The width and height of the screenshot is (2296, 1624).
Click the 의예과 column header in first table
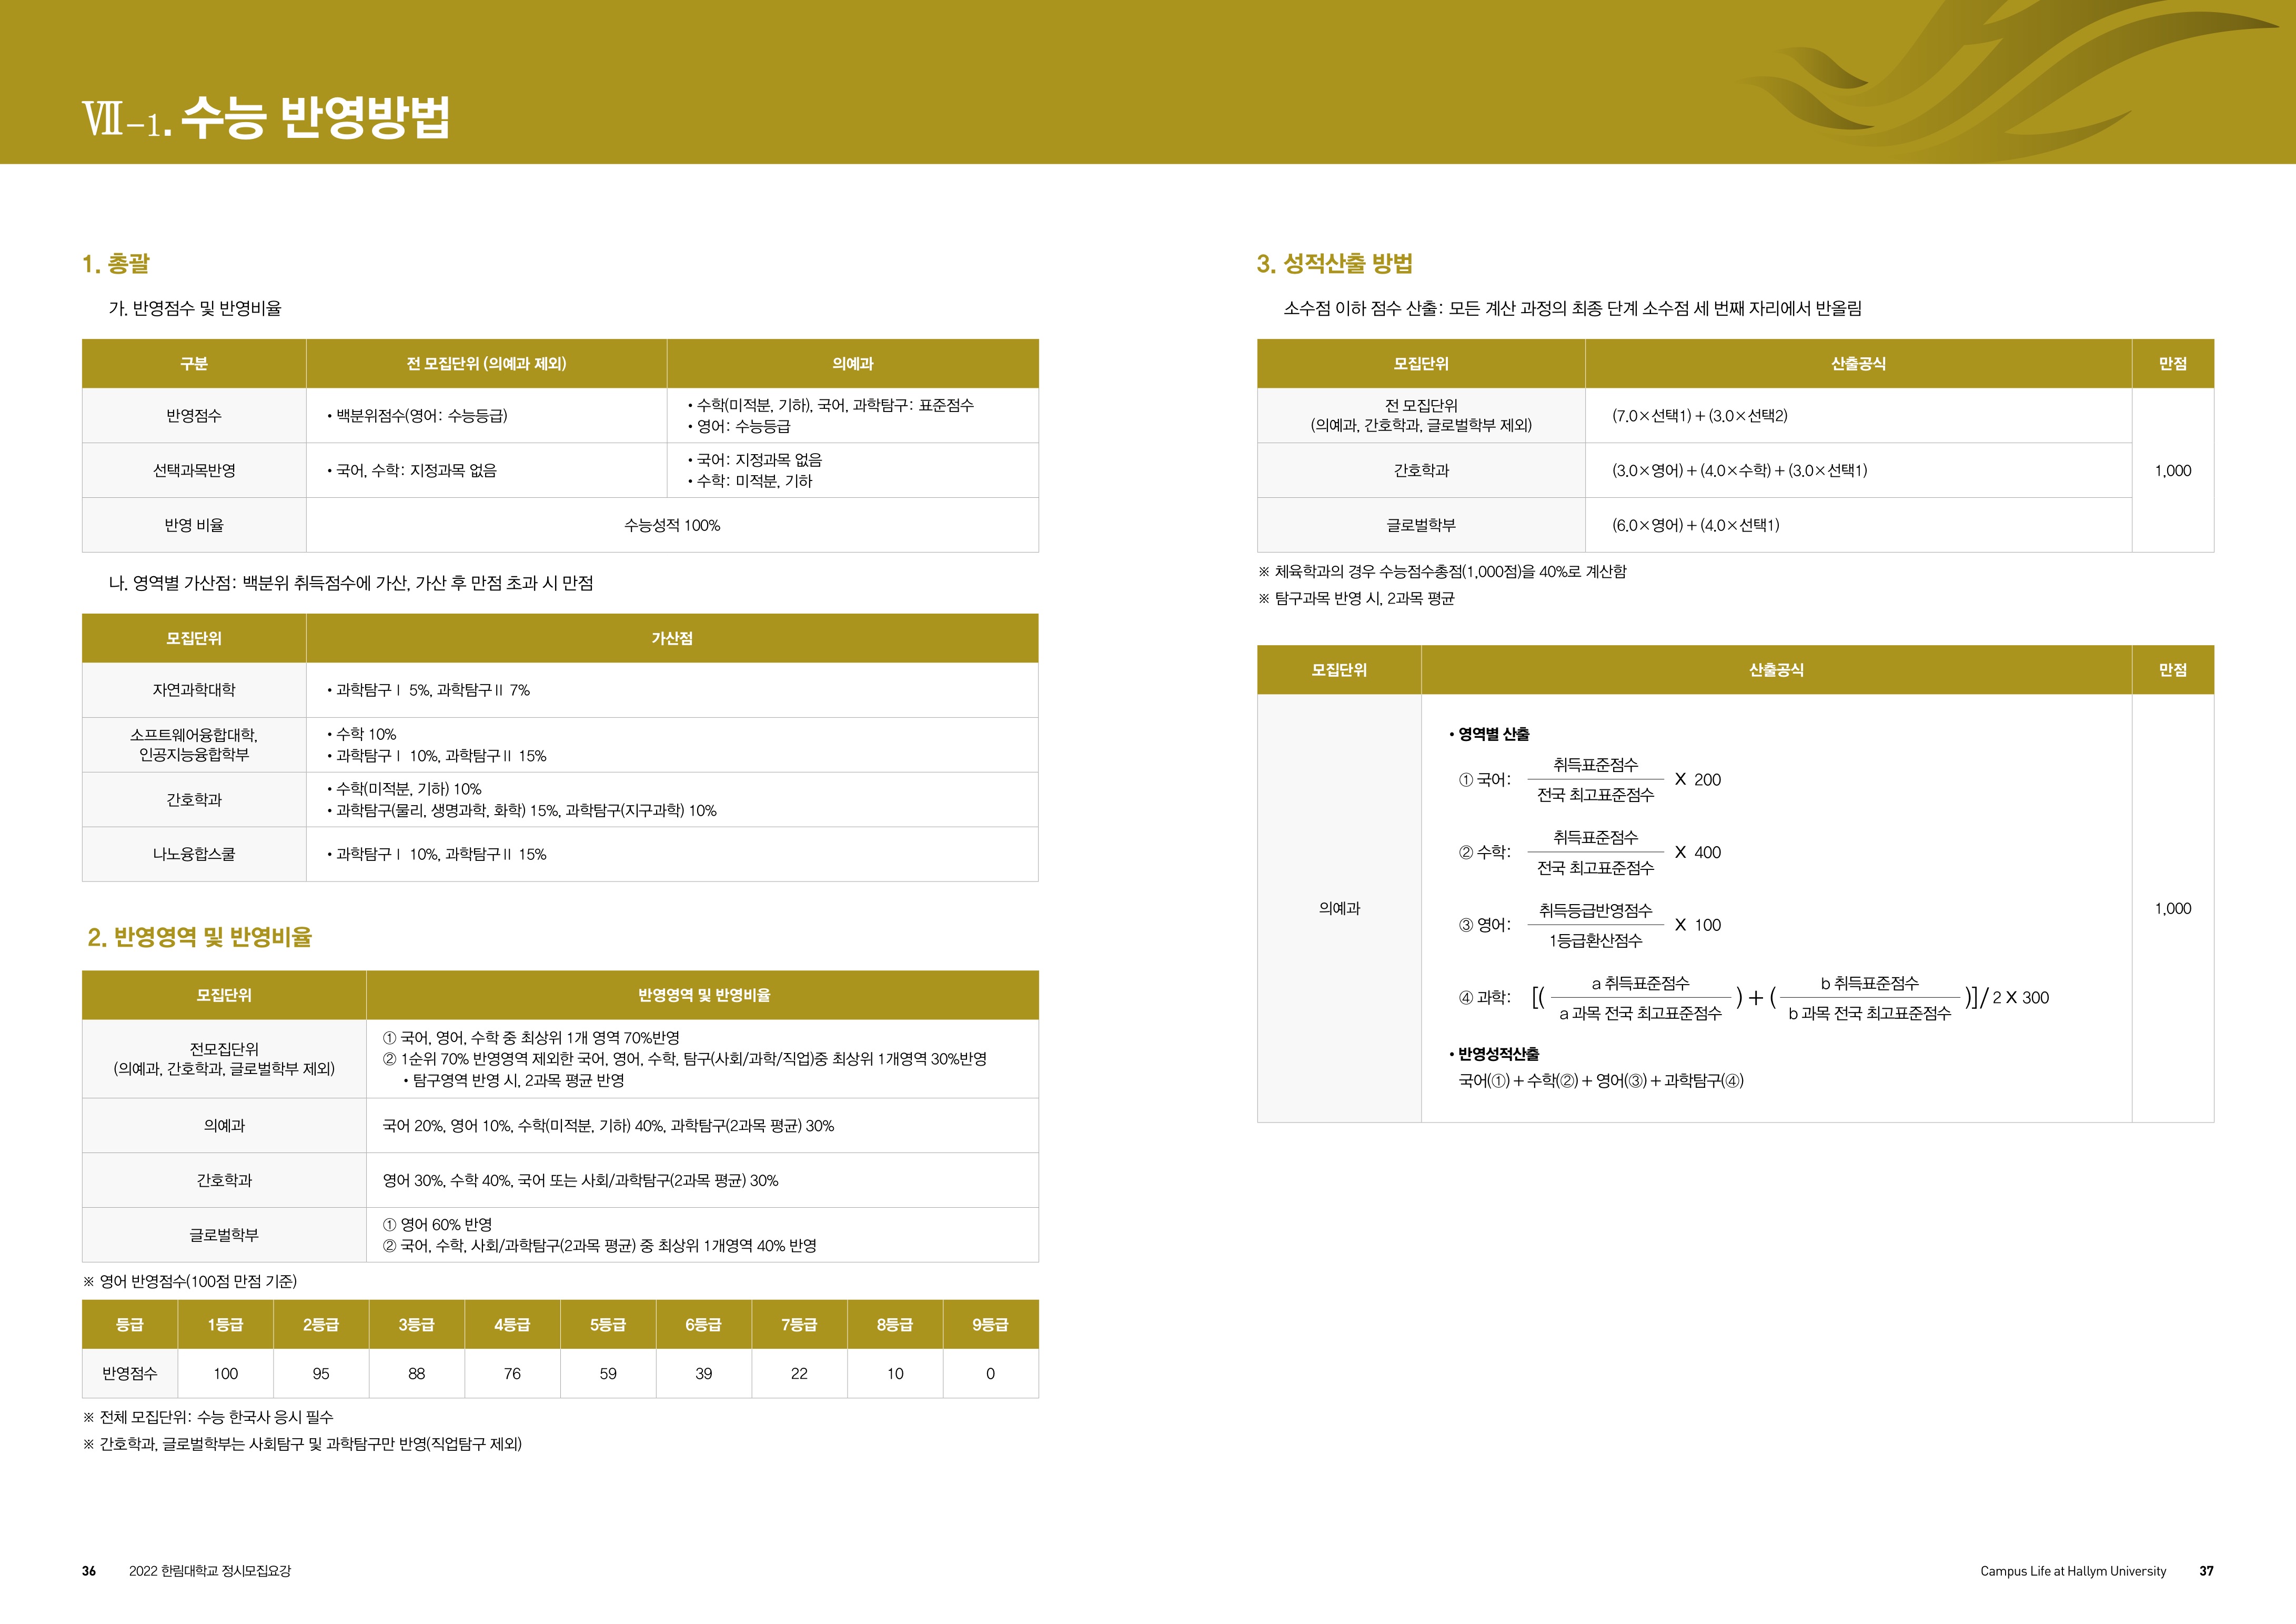[x=852, y=364]
